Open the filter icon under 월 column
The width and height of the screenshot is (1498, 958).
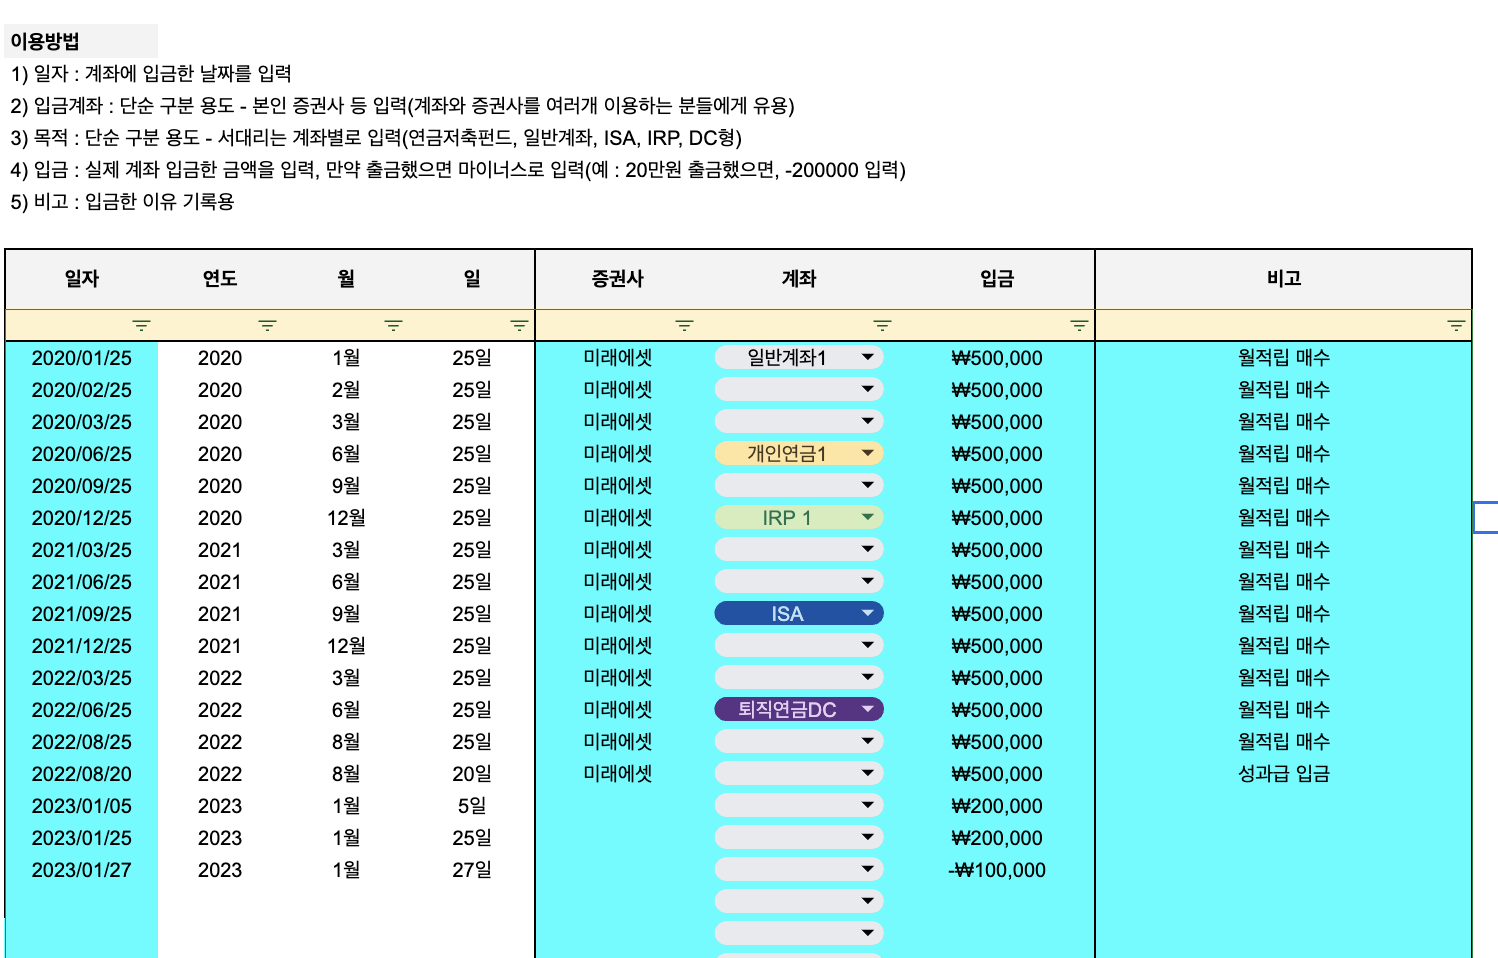pos(393,326)
